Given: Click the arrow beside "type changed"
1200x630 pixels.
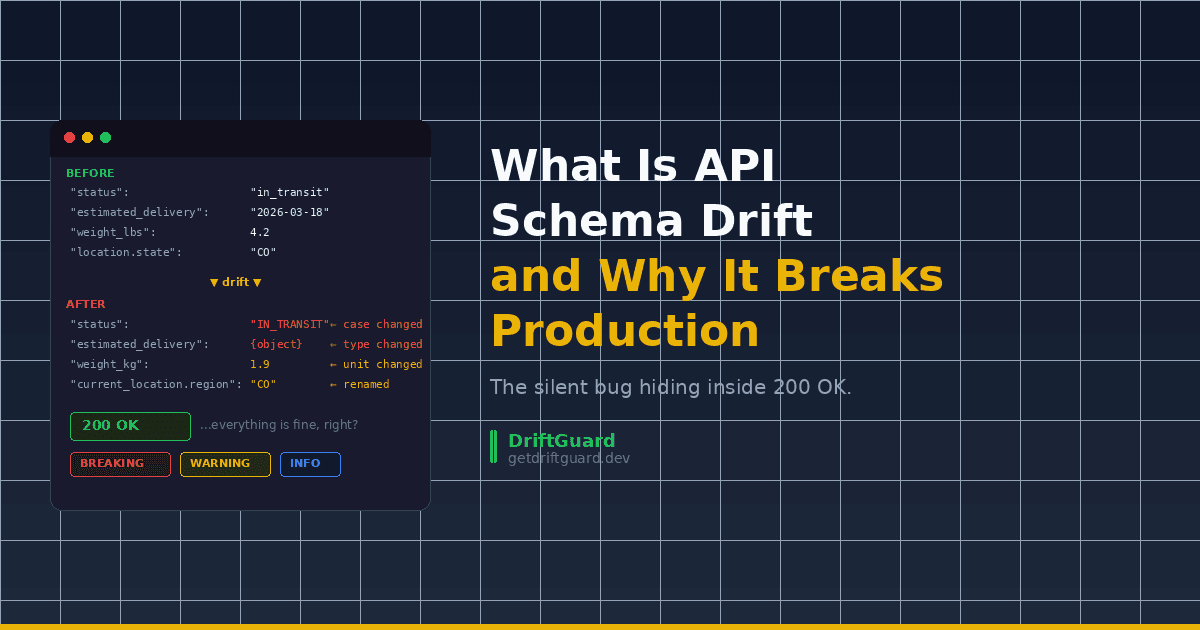Looking at the screenshot, I should click(334, 344).
